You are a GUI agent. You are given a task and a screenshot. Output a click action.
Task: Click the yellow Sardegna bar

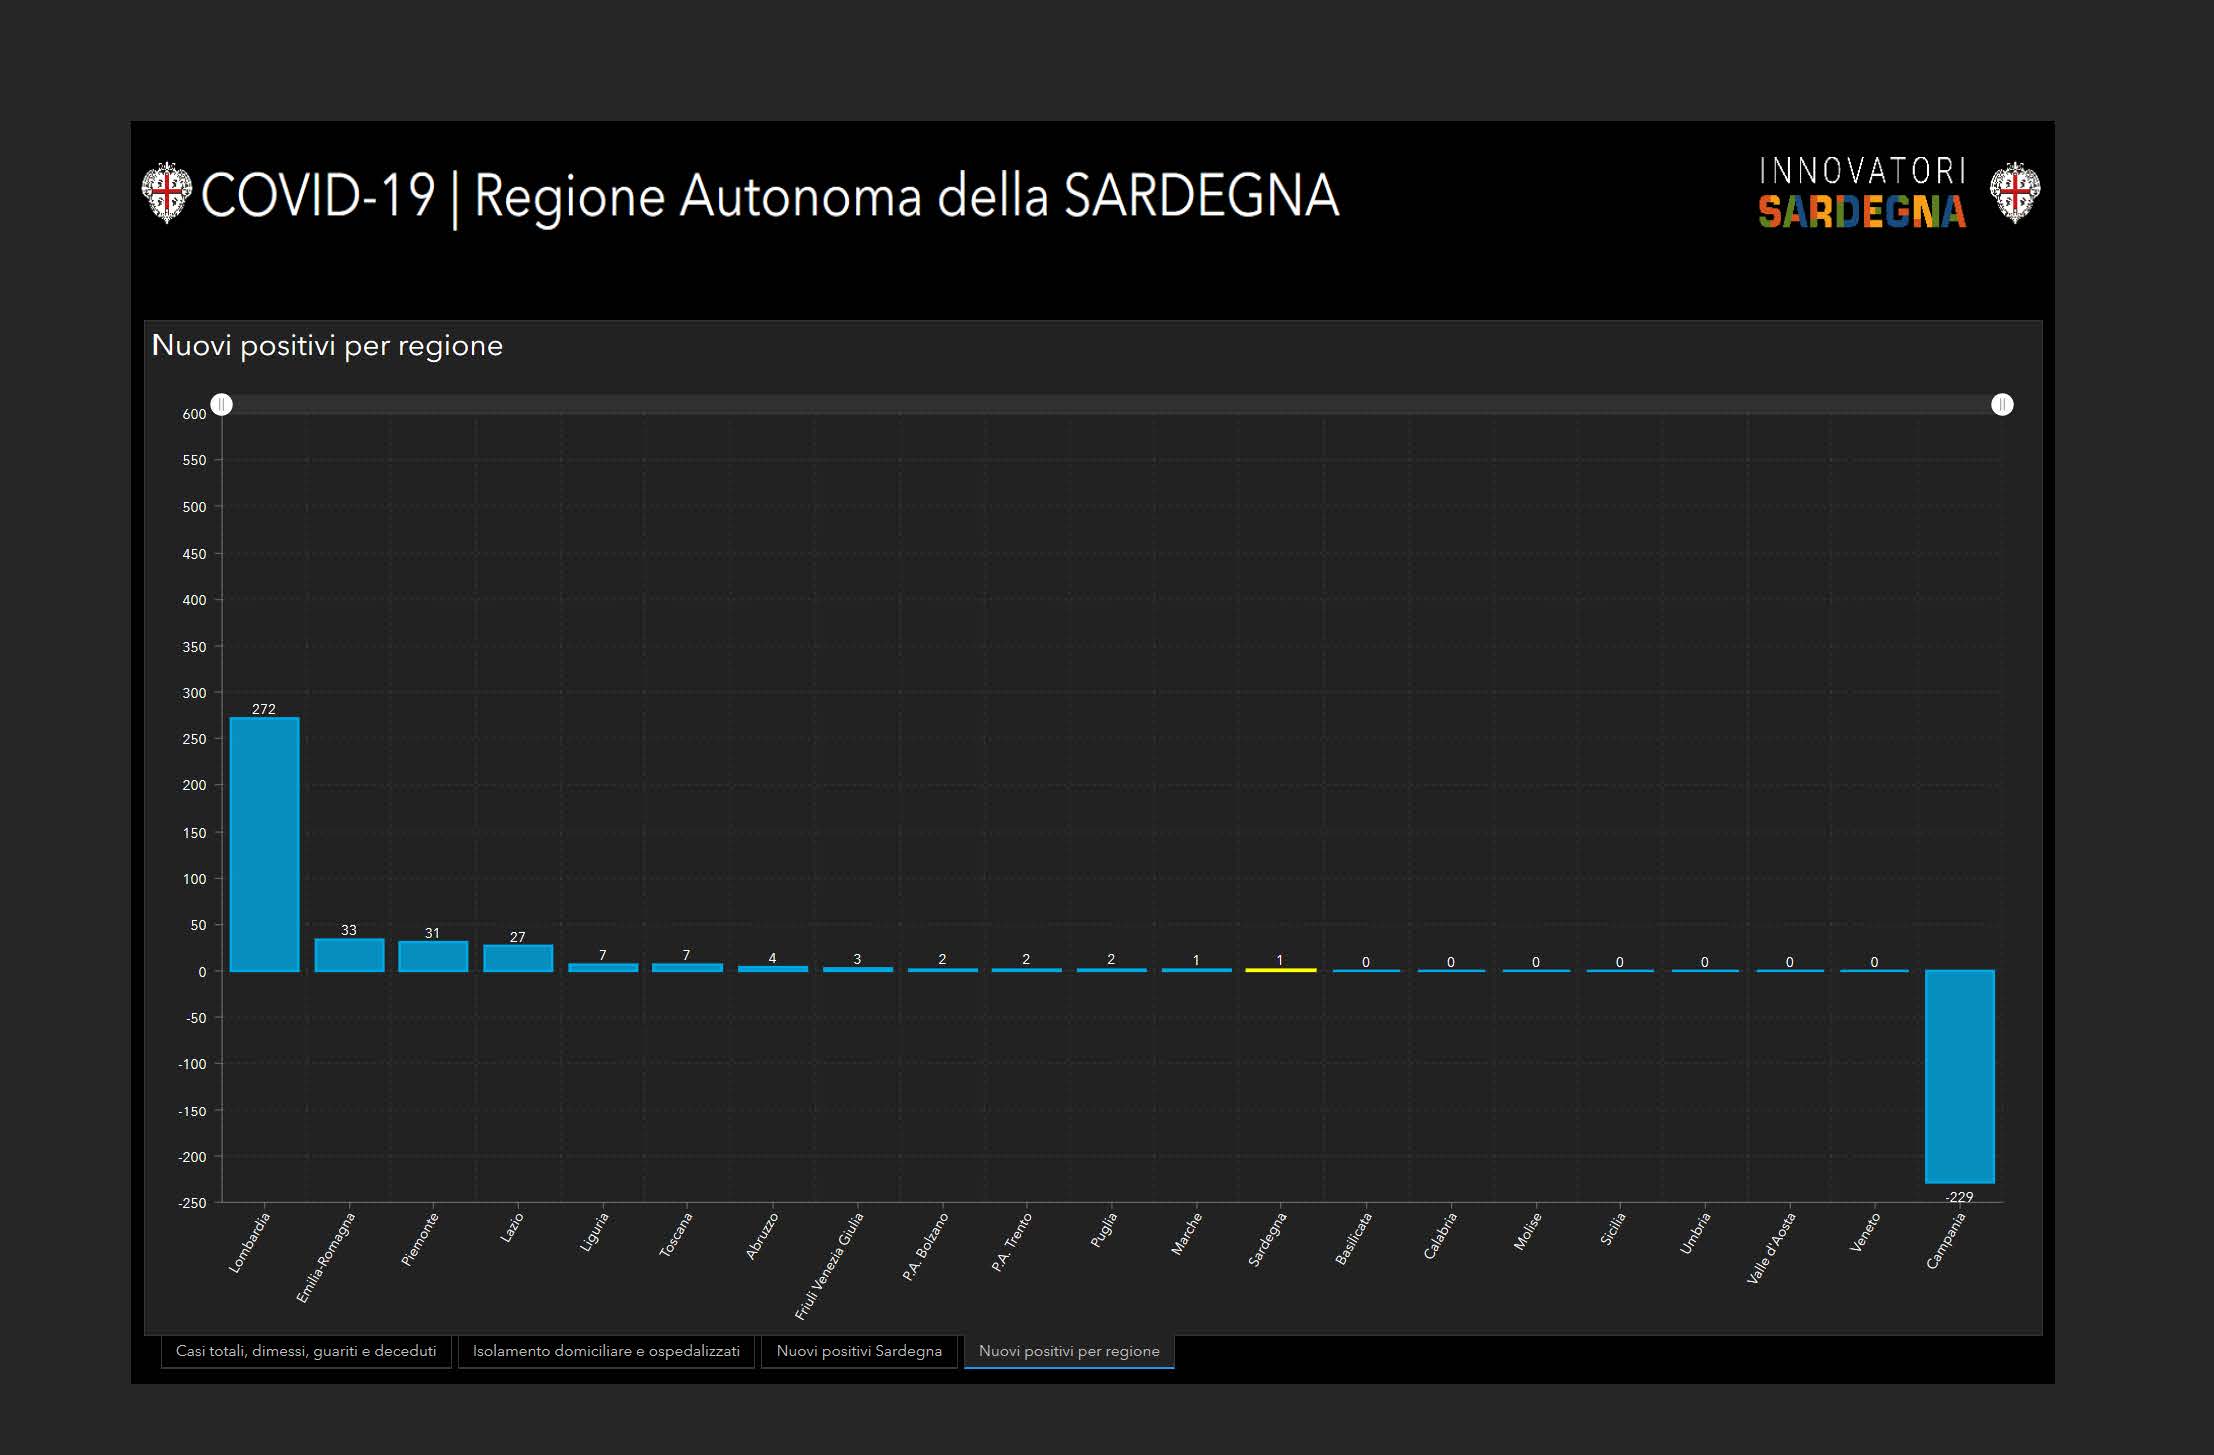point(1280,970)
